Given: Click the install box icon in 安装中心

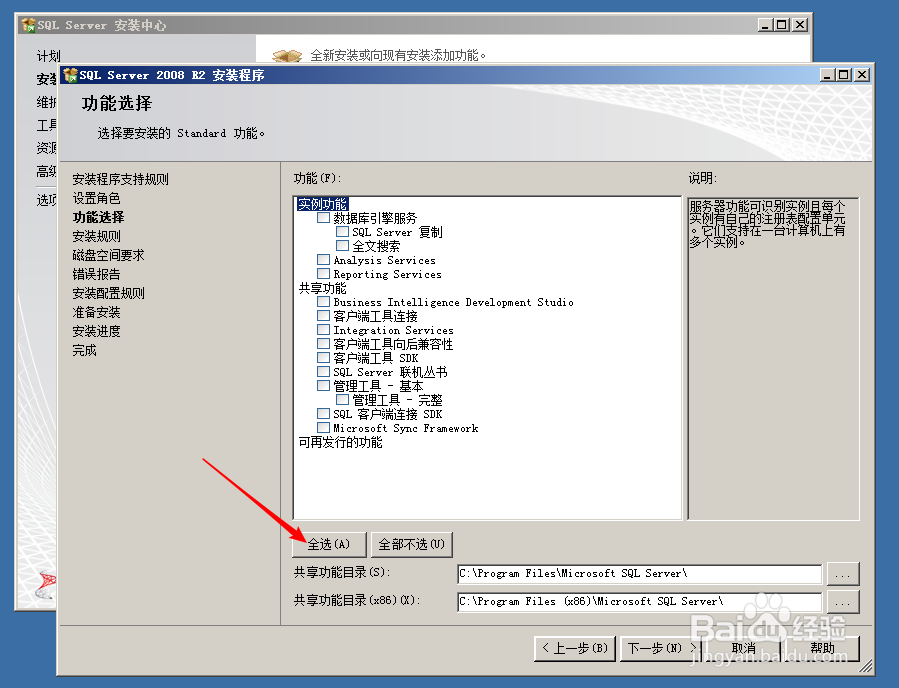Looking at the screenshot, I should [287, 56].
